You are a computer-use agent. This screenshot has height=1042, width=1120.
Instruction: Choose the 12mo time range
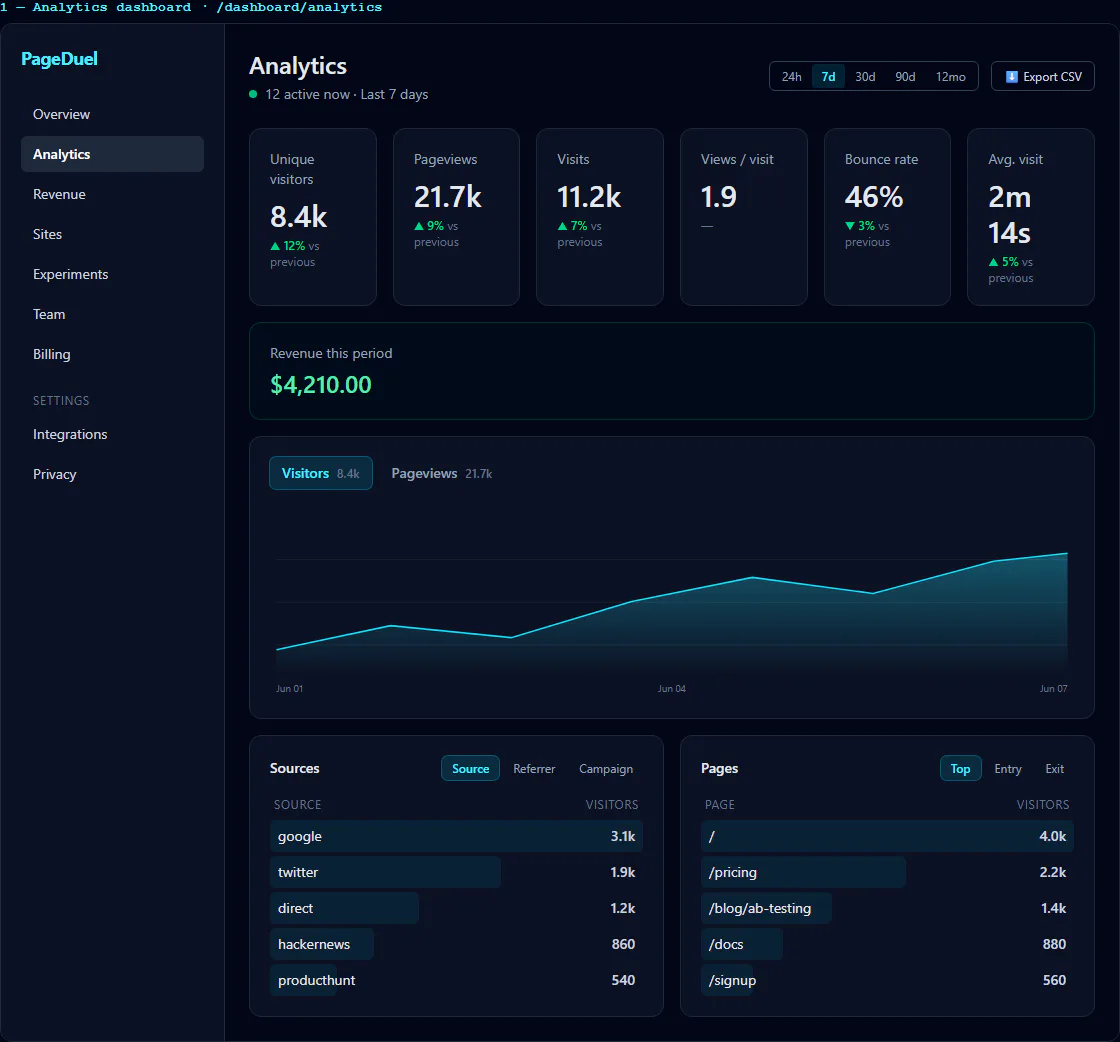tap(951, 76)
